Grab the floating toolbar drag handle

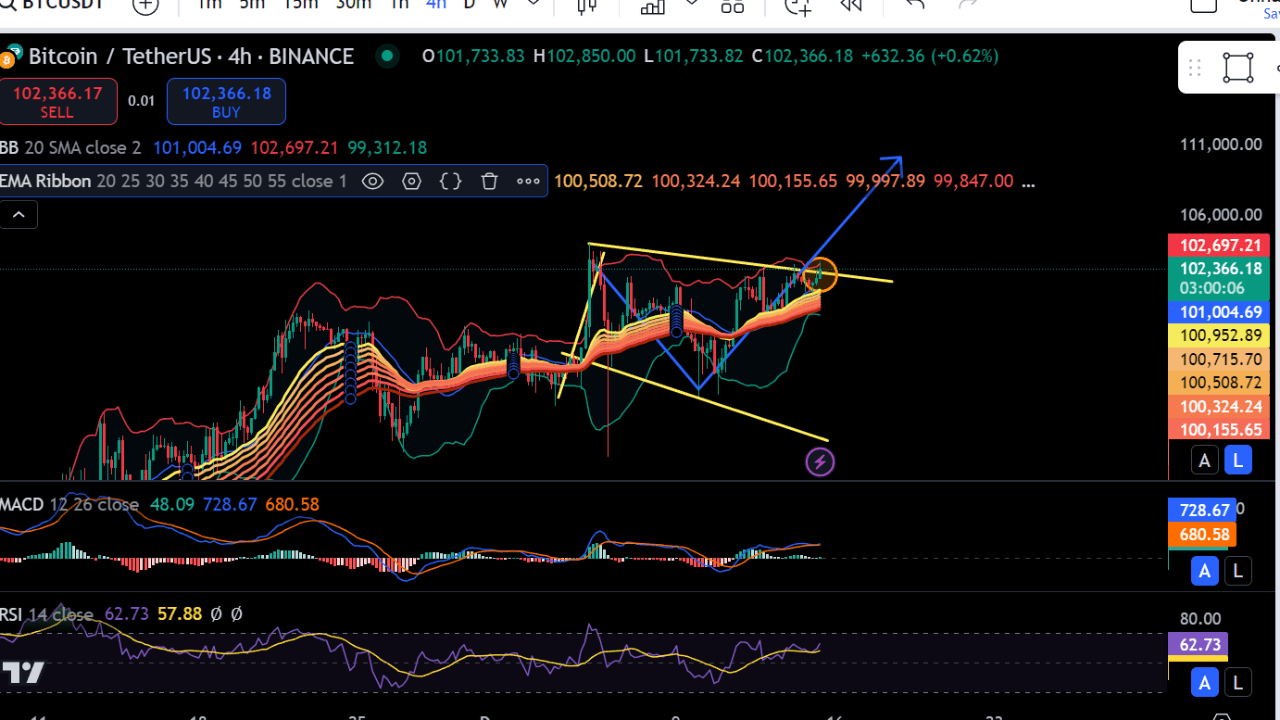coord(1195,68)
